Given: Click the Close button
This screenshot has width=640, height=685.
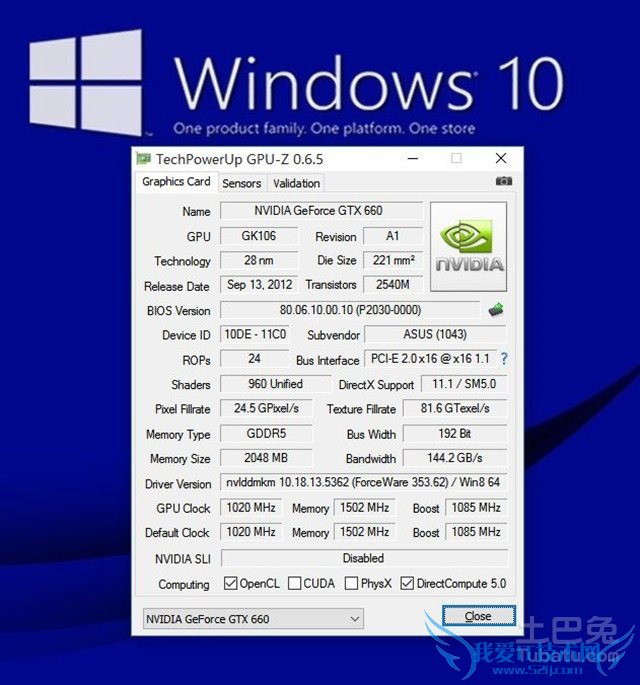Looking at the screenshot, I should coord(479,616).
